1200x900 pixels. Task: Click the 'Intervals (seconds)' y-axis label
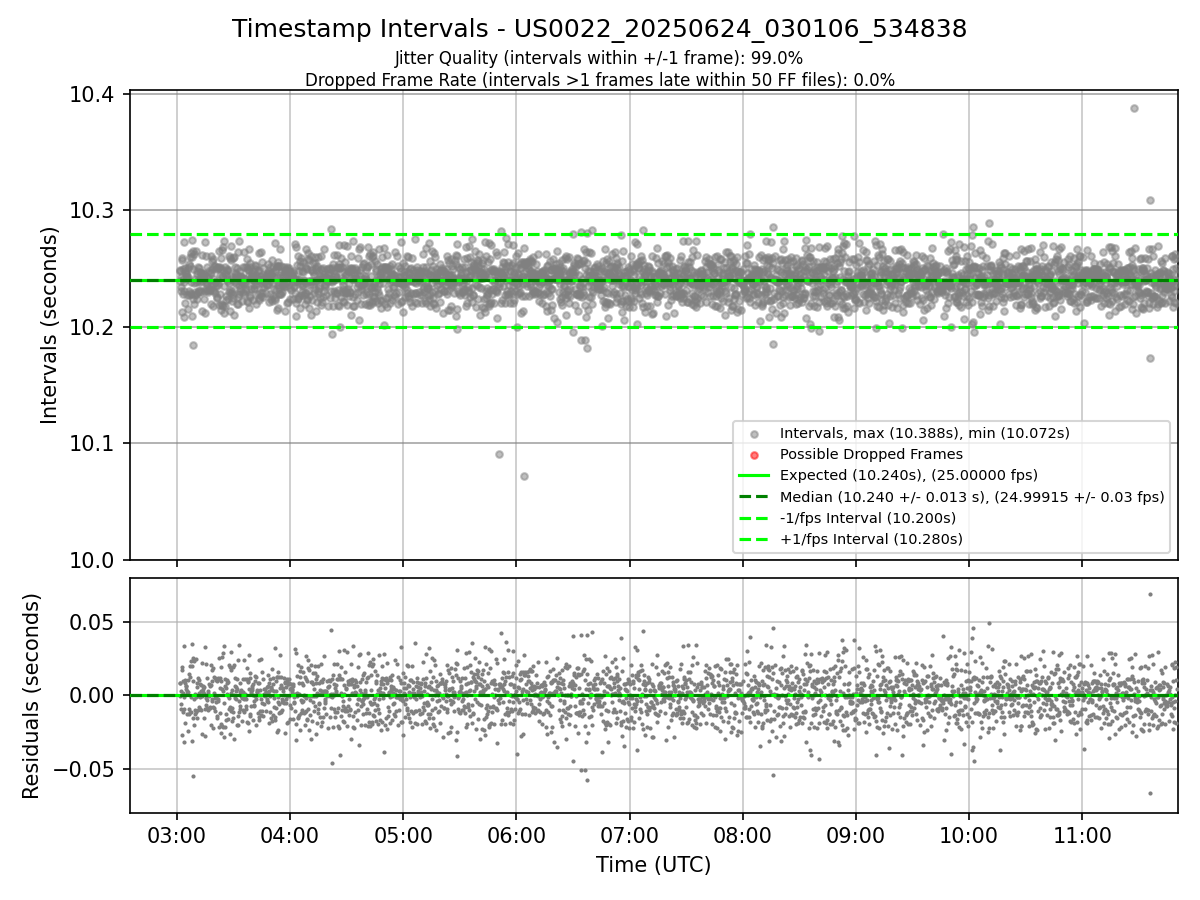click(49, 325)
